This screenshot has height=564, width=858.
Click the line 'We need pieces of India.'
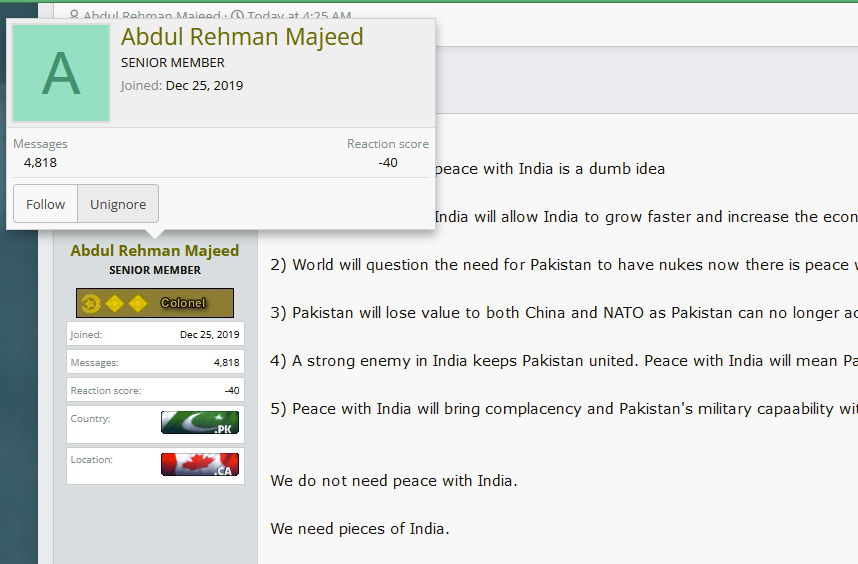360,529
